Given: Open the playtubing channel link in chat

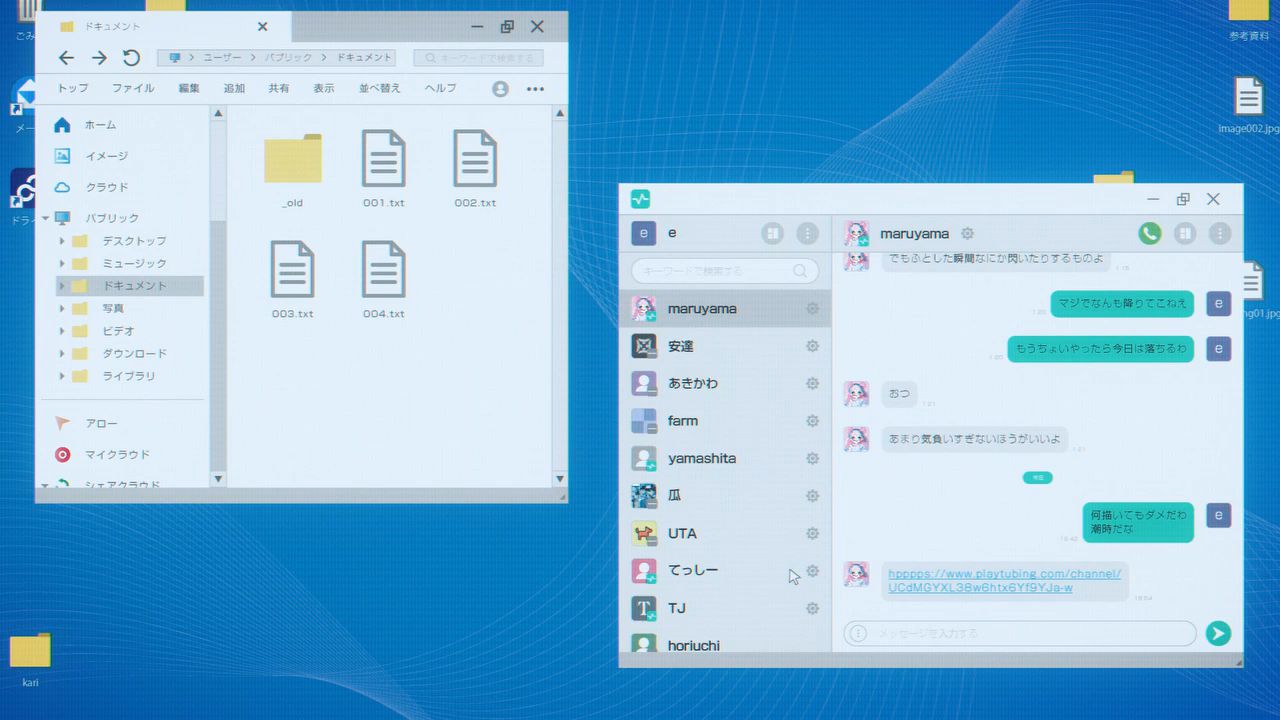Looking at the screenshot, I should click(1003, 580).
